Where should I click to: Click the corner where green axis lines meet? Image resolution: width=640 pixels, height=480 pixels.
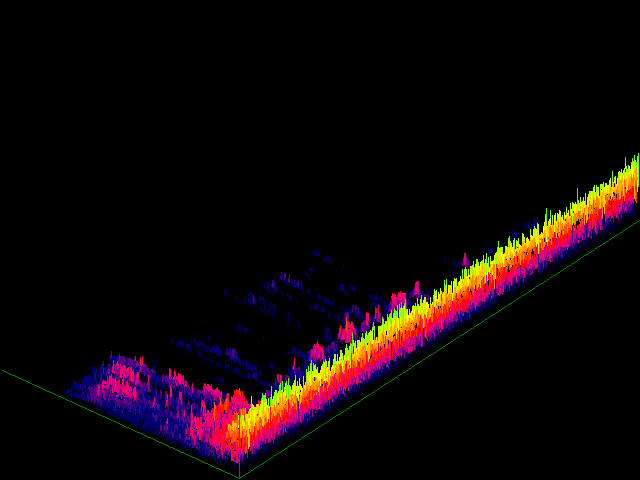tap(239, 478)
